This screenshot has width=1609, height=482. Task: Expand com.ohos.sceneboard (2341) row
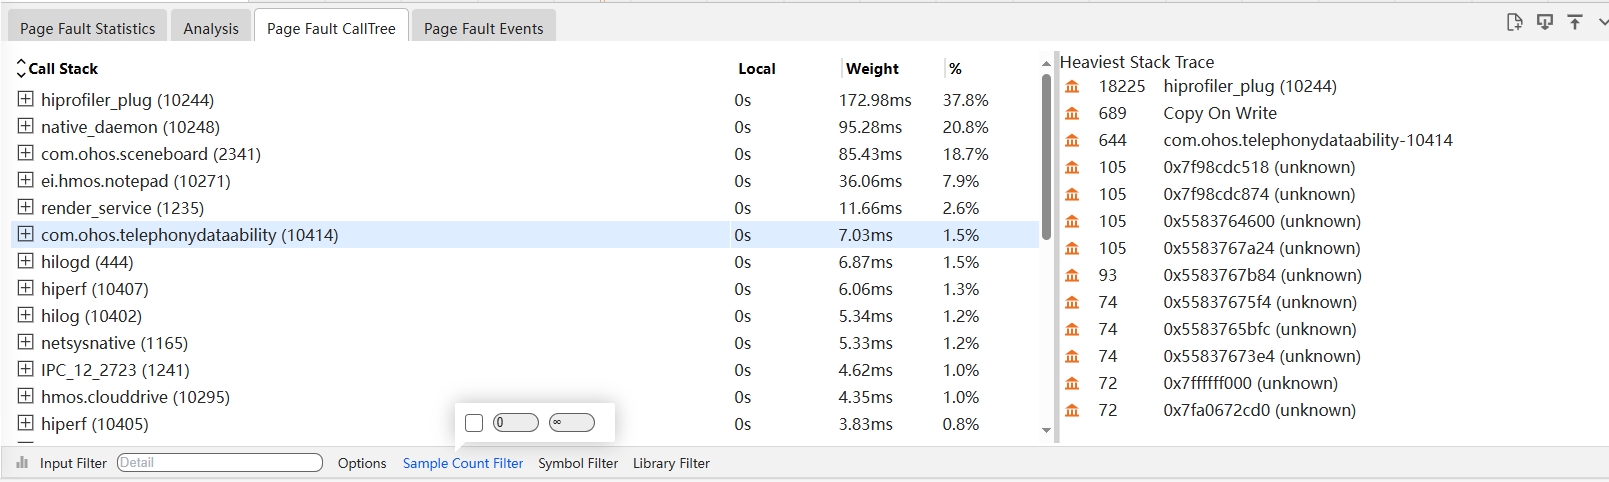[26, 153]
